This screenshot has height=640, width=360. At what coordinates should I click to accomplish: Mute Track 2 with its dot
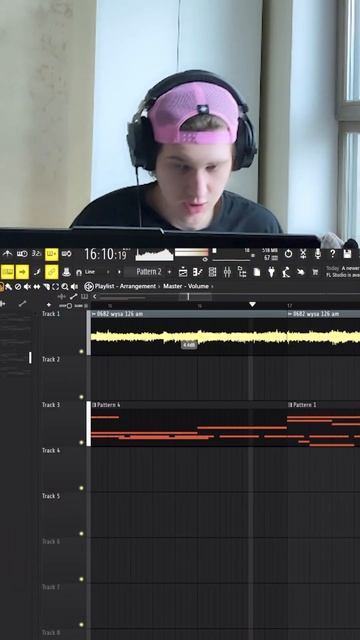[81, 397]
